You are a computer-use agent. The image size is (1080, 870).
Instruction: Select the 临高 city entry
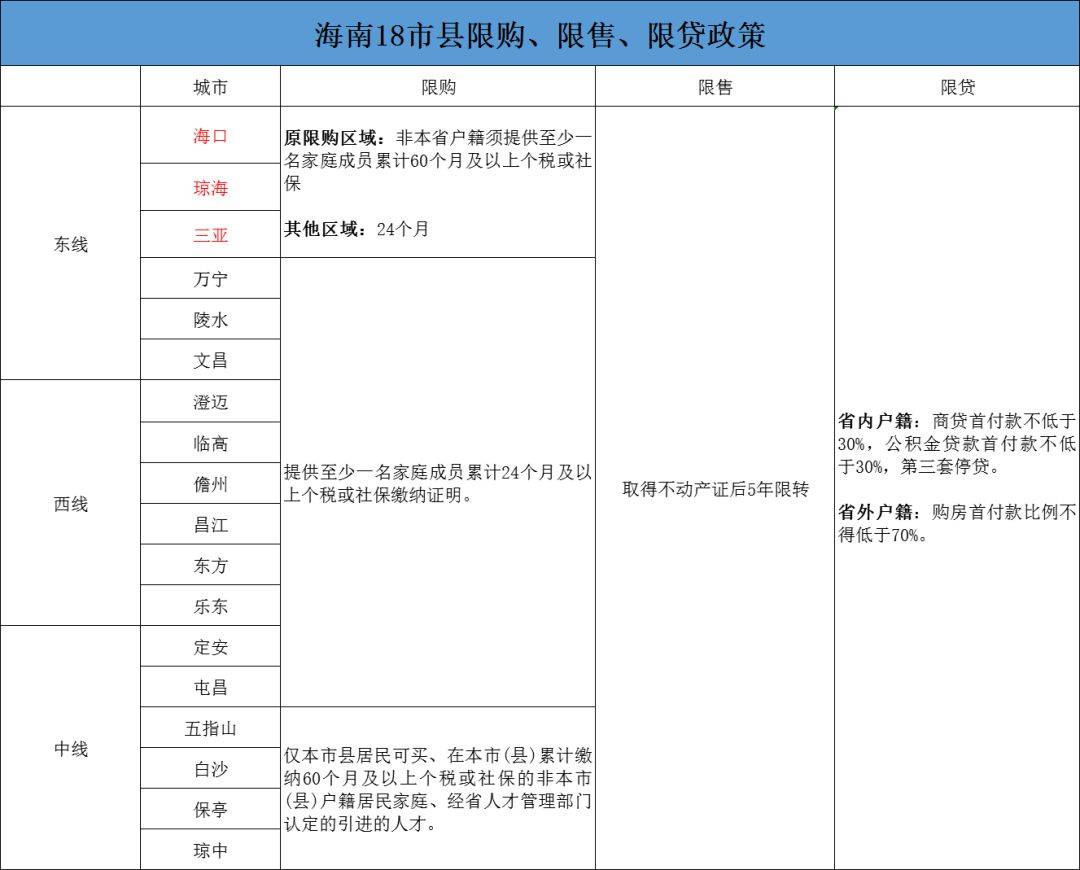coord(211,442)
